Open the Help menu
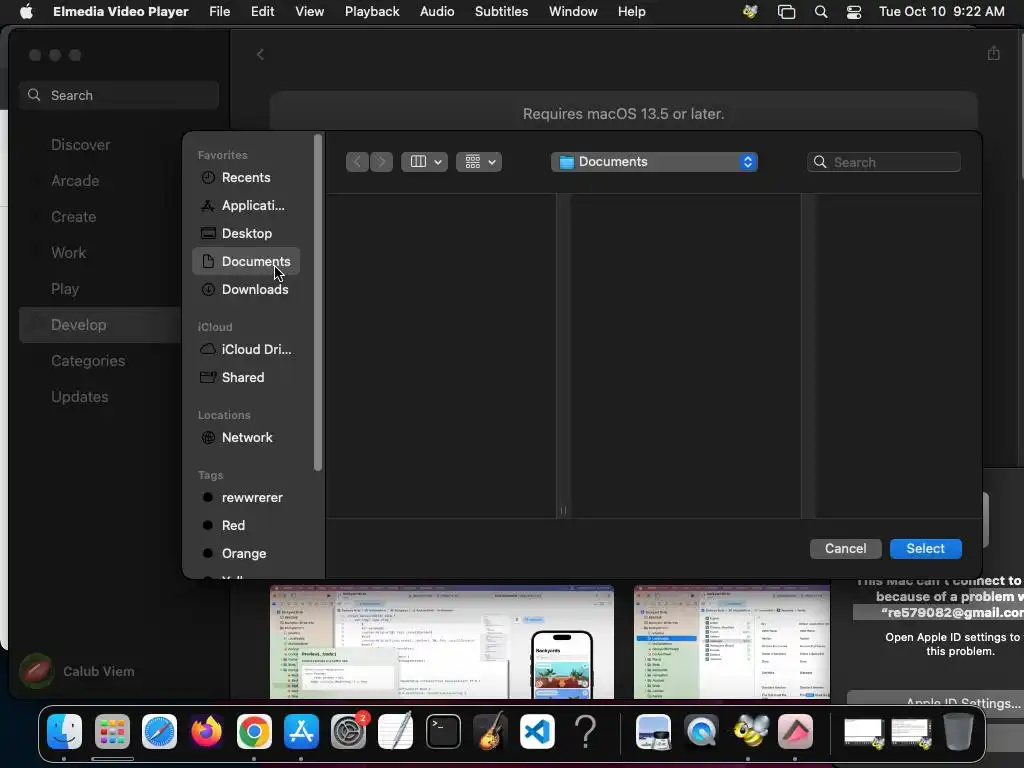 632,12
